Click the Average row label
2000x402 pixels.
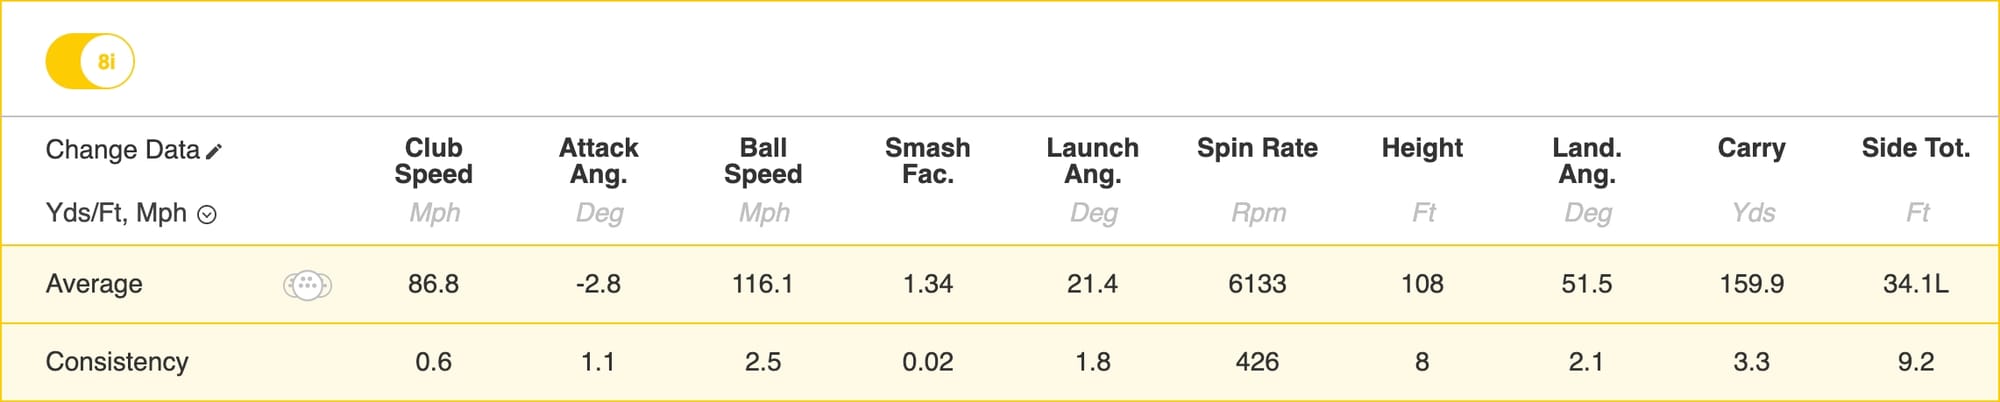pyautogui.click(x=94, y=284)
